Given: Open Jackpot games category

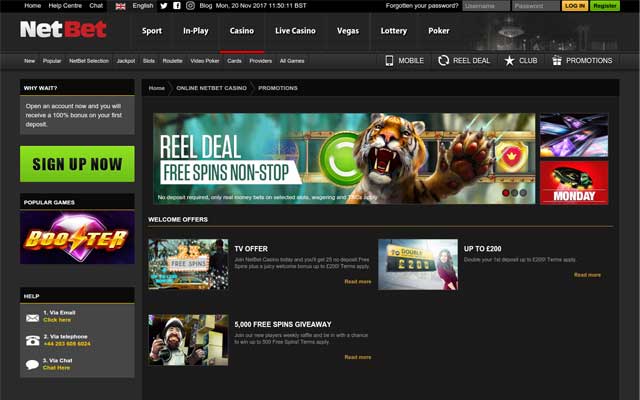Looking at the screenshot, I should pyautogui.click(x=126, y=61).
